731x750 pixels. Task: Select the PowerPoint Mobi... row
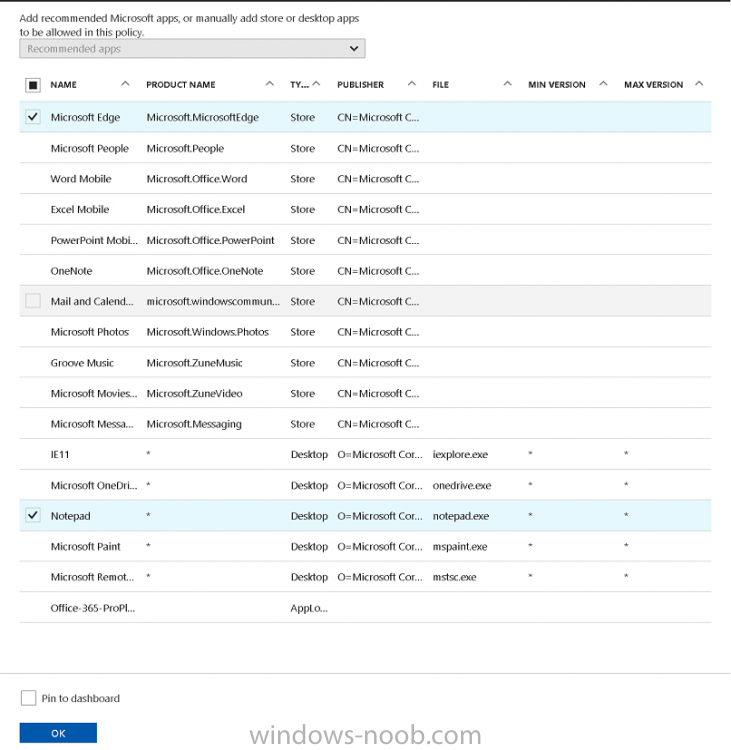coord(366,240)
